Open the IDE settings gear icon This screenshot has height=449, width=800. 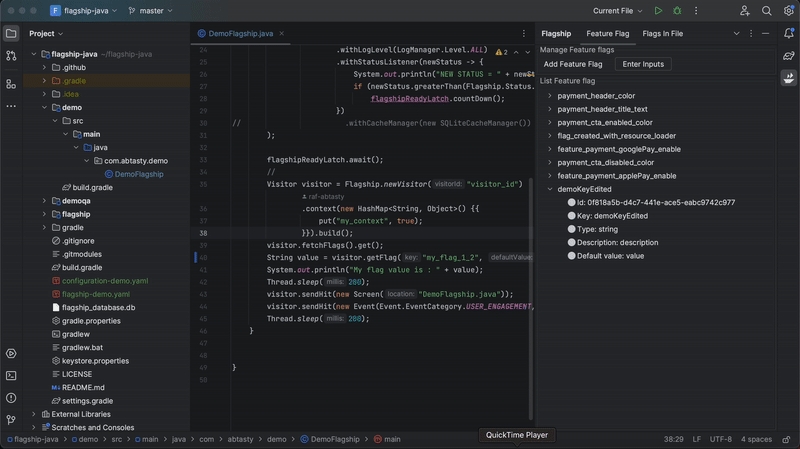[787, 10]
